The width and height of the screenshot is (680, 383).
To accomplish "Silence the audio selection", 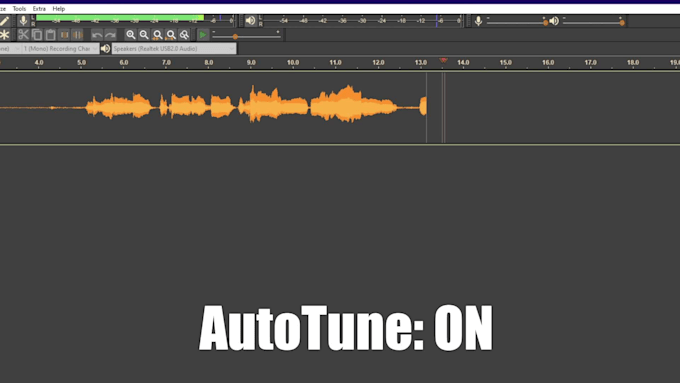I will pyautogui.click(x=77, y=35).
